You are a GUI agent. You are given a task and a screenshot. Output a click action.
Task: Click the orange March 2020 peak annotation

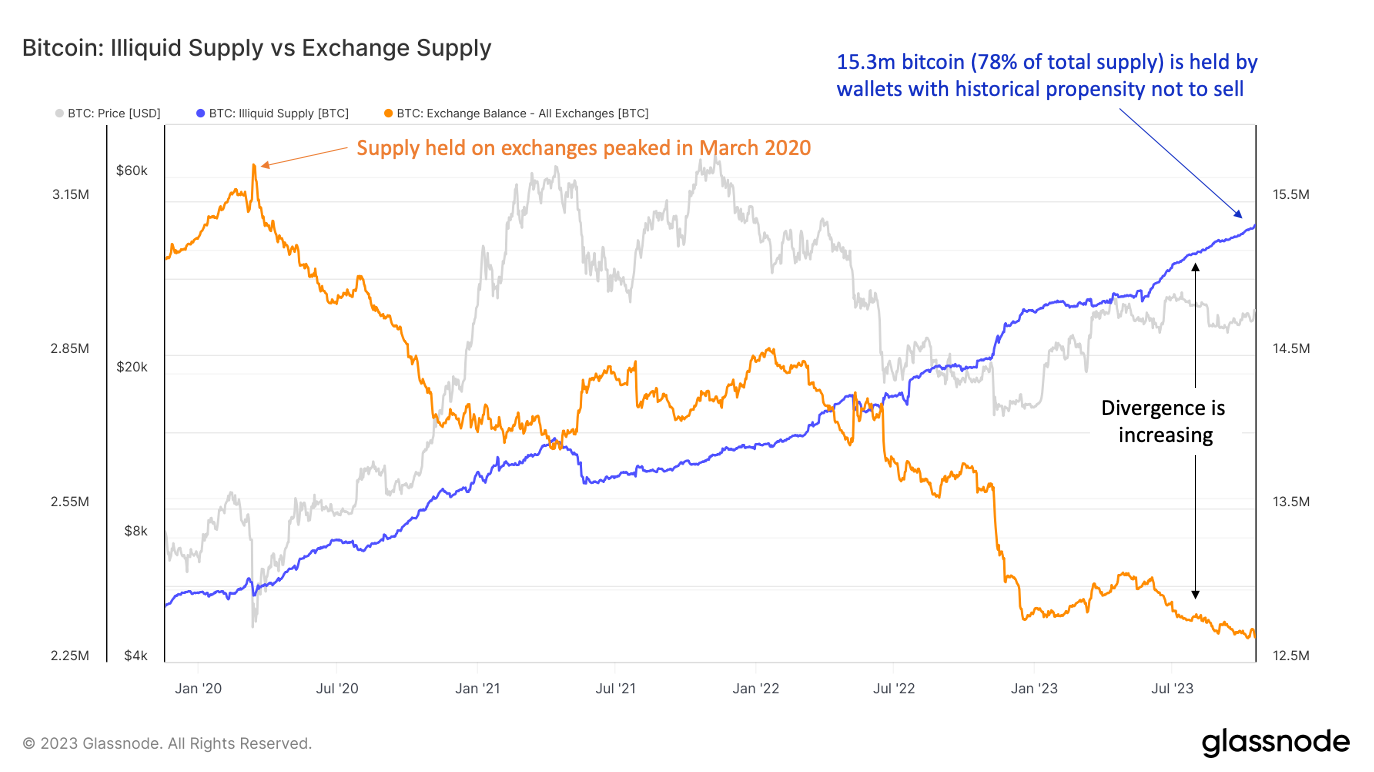[x=583, y=148]
